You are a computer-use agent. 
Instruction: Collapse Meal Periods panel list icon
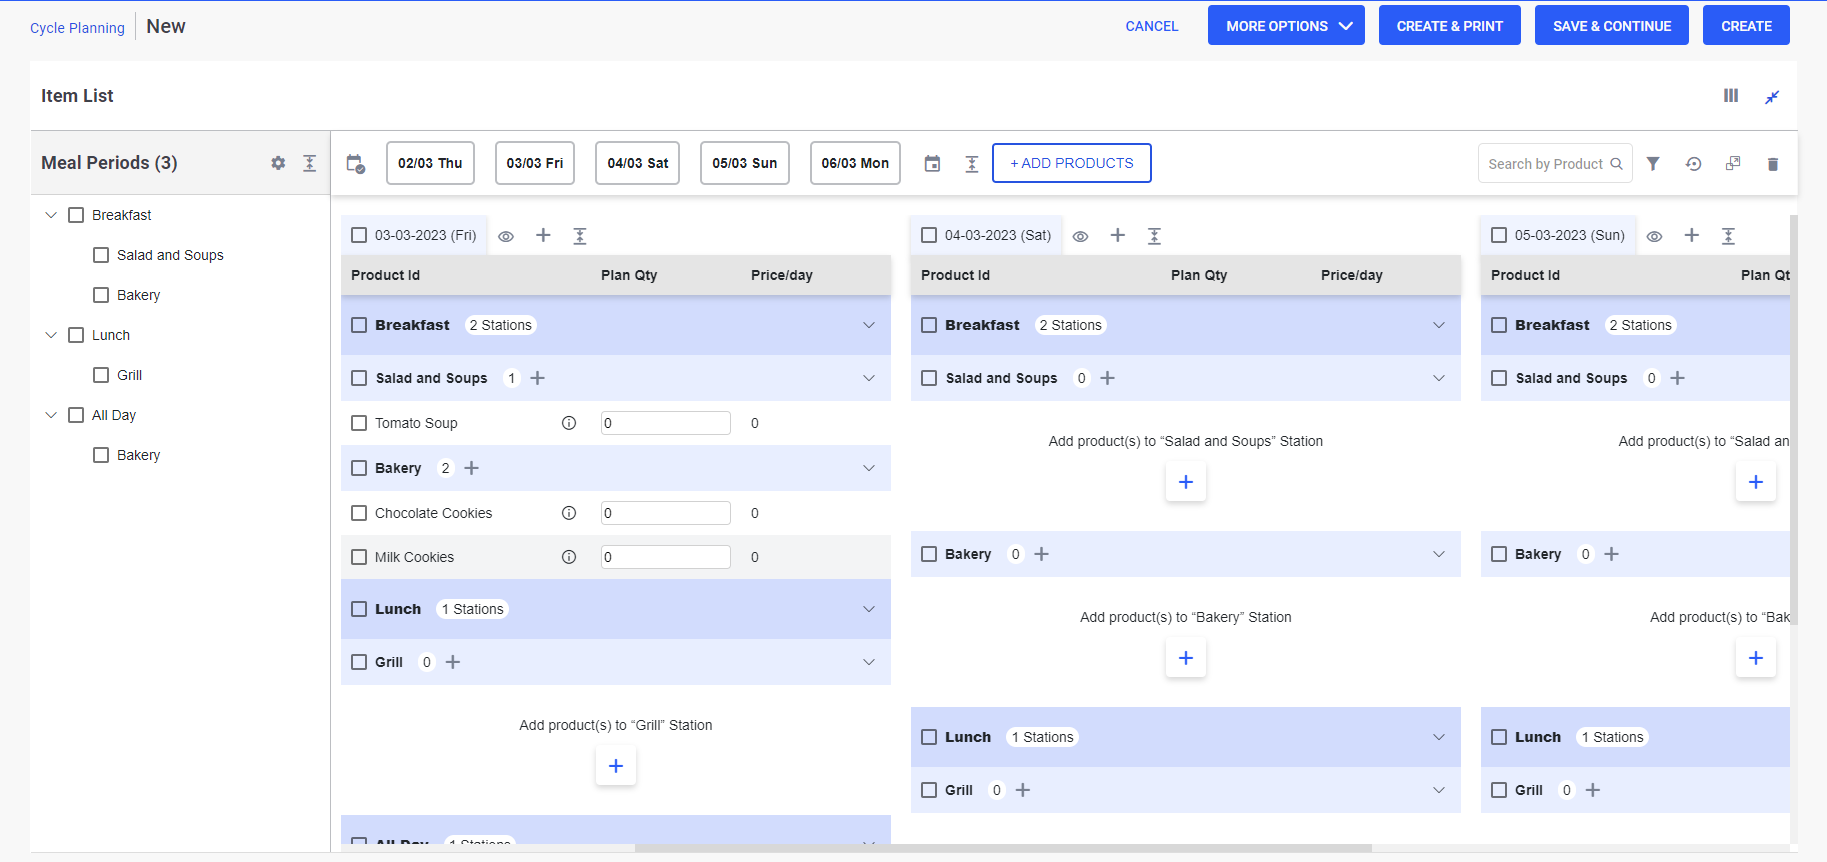pos(310,163)
